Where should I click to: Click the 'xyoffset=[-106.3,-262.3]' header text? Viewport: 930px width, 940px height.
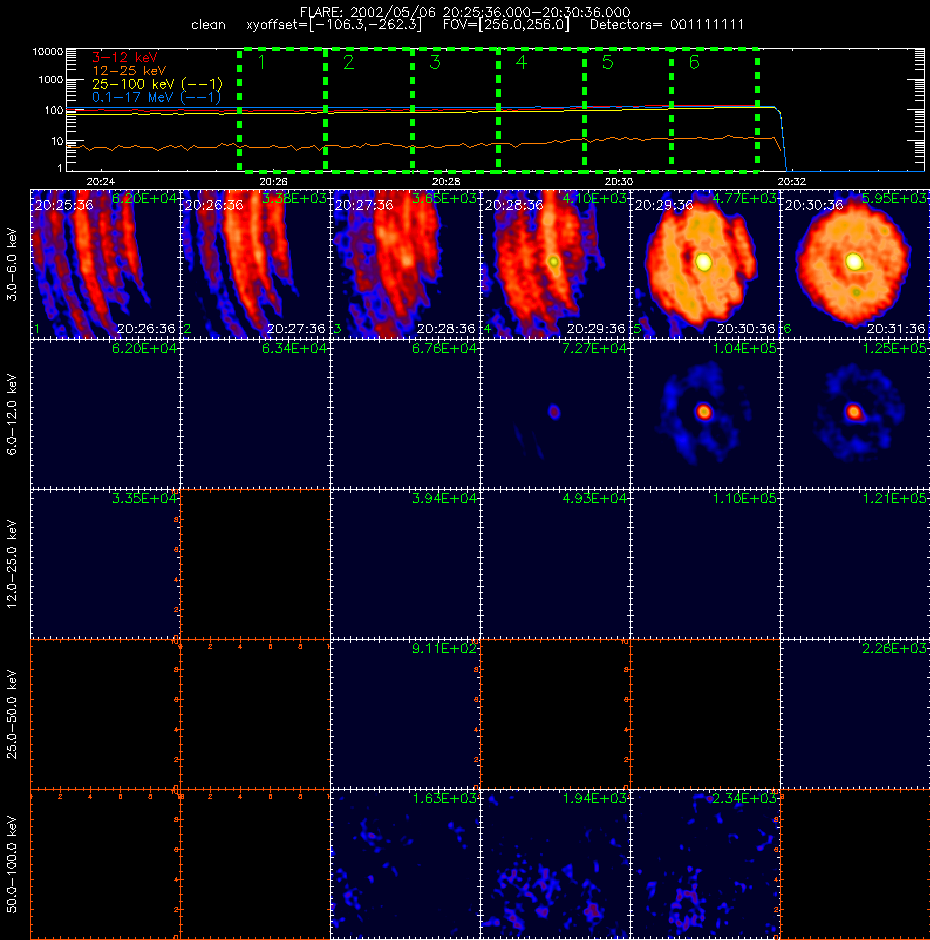coord(334,25)
